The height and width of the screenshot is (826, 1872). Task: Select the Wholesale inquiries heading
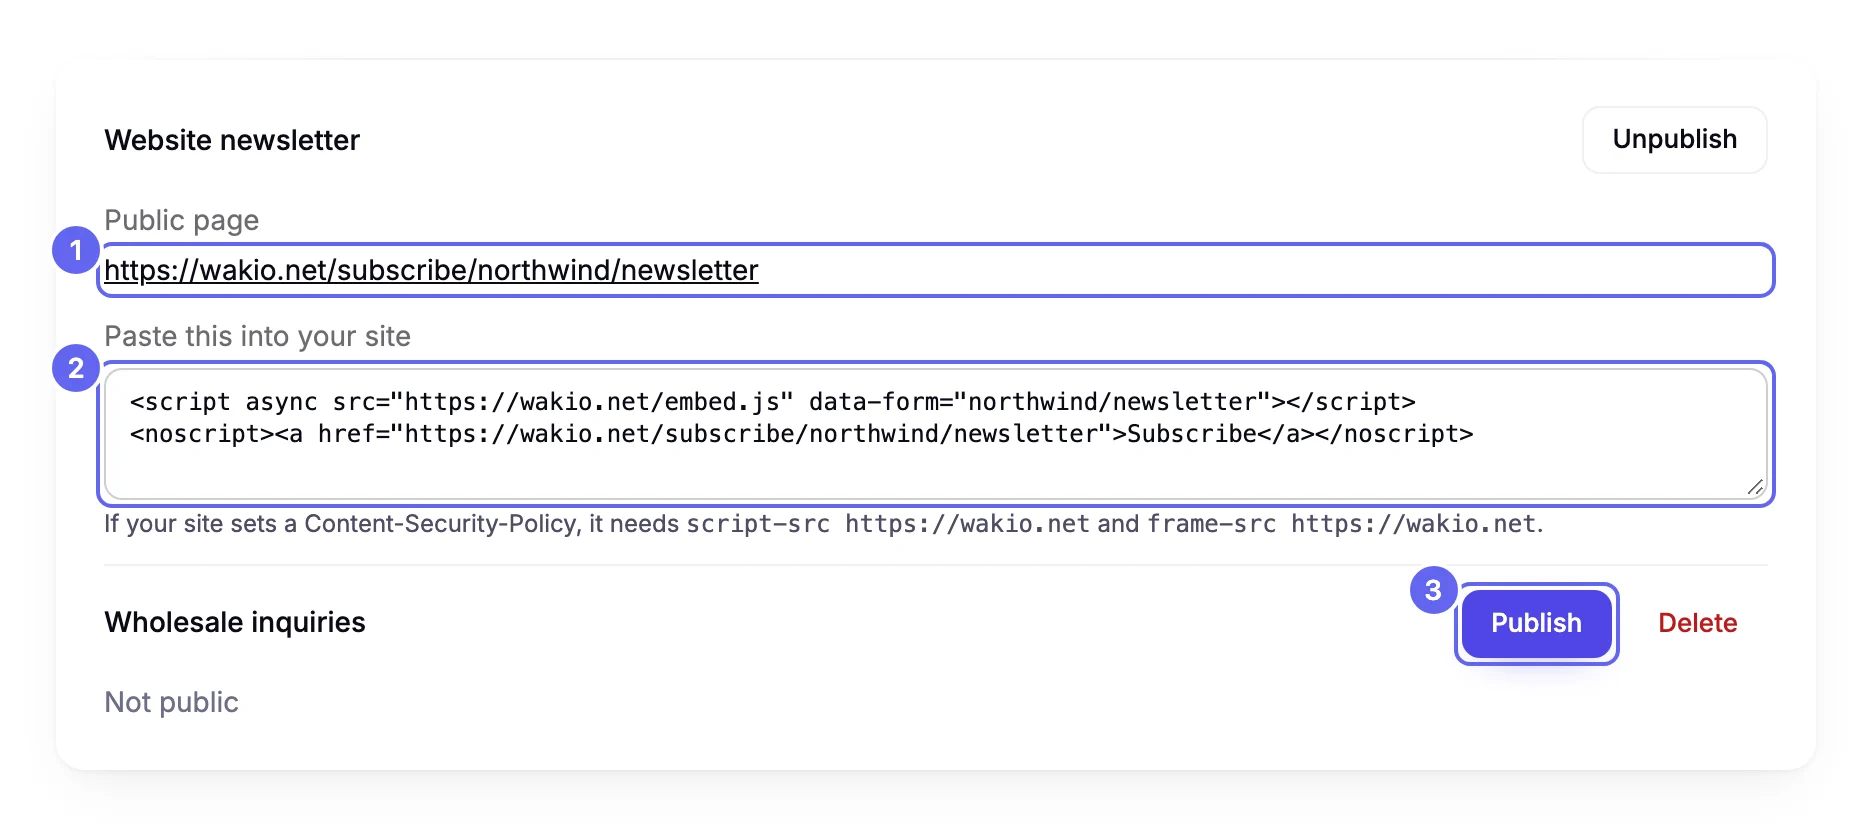pyautogui.click(x=235, y=622)
